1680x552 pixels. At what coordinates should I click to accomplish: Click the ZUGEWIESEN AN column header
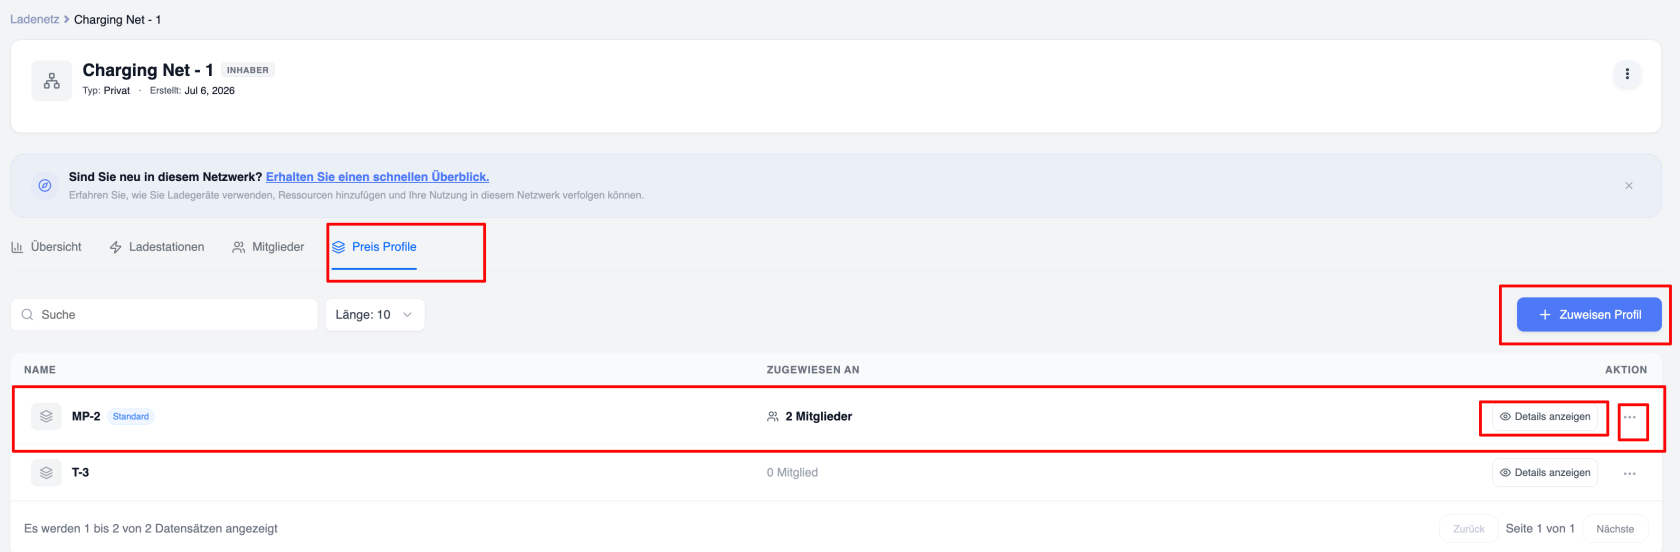[813, 370]
